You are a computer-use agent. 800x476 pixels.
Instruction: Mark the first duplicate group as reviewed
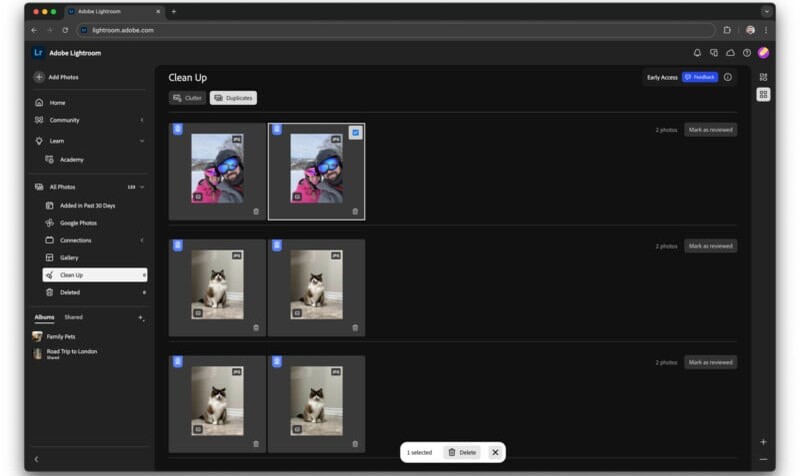click(710, 130)
